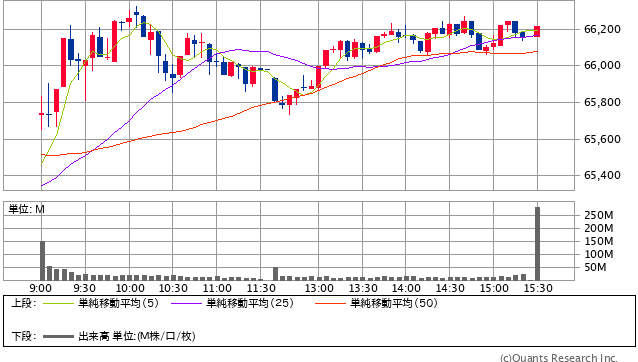Select the 単純移動平均(50) legend label
Image resolution: width=638 pixels, height=362 pixels.
pyautogui.click(x=394, y=303)
